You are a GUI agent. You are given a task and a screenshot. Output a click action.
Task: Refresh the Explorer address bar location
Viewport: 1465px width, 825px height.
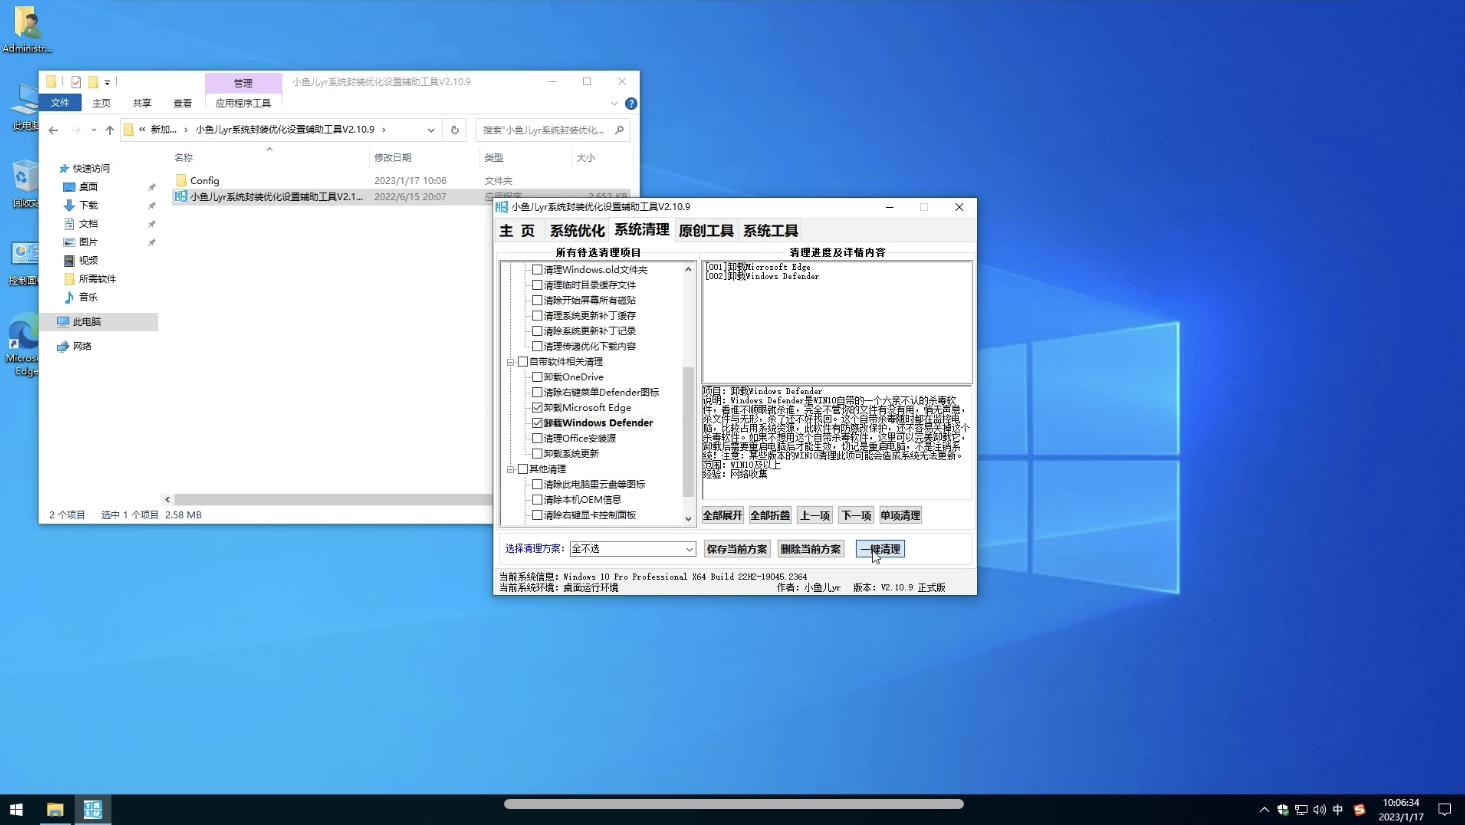tap(455, 130)
